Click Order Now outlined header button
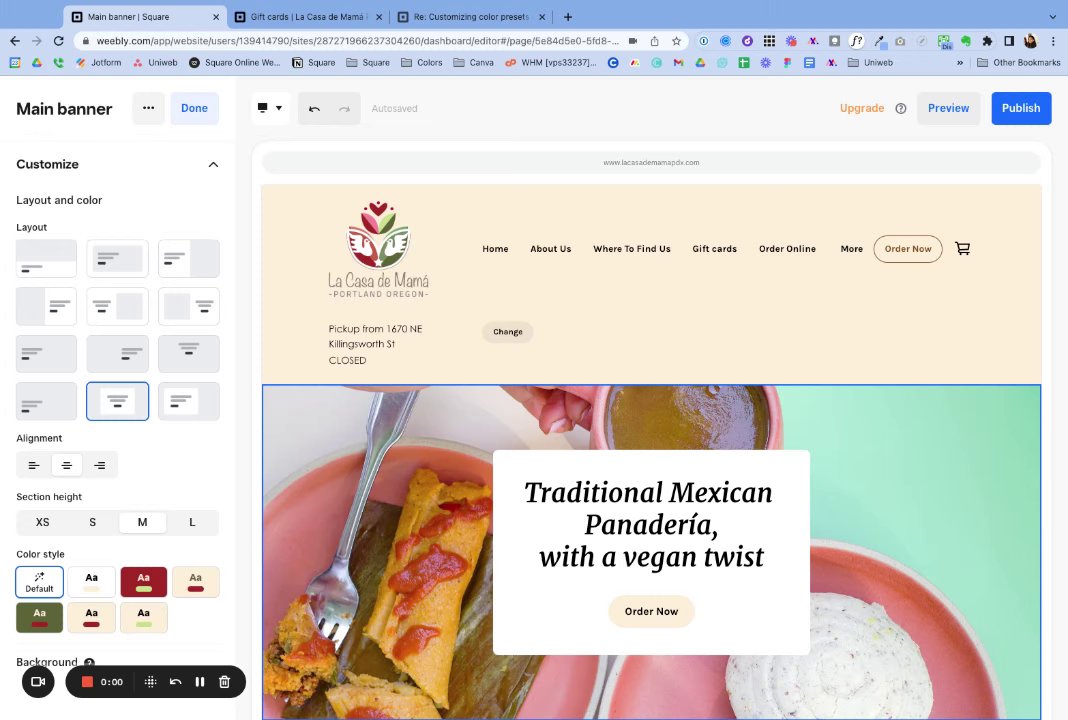This screenshot has width=1068, height=720. coord(908,249)
